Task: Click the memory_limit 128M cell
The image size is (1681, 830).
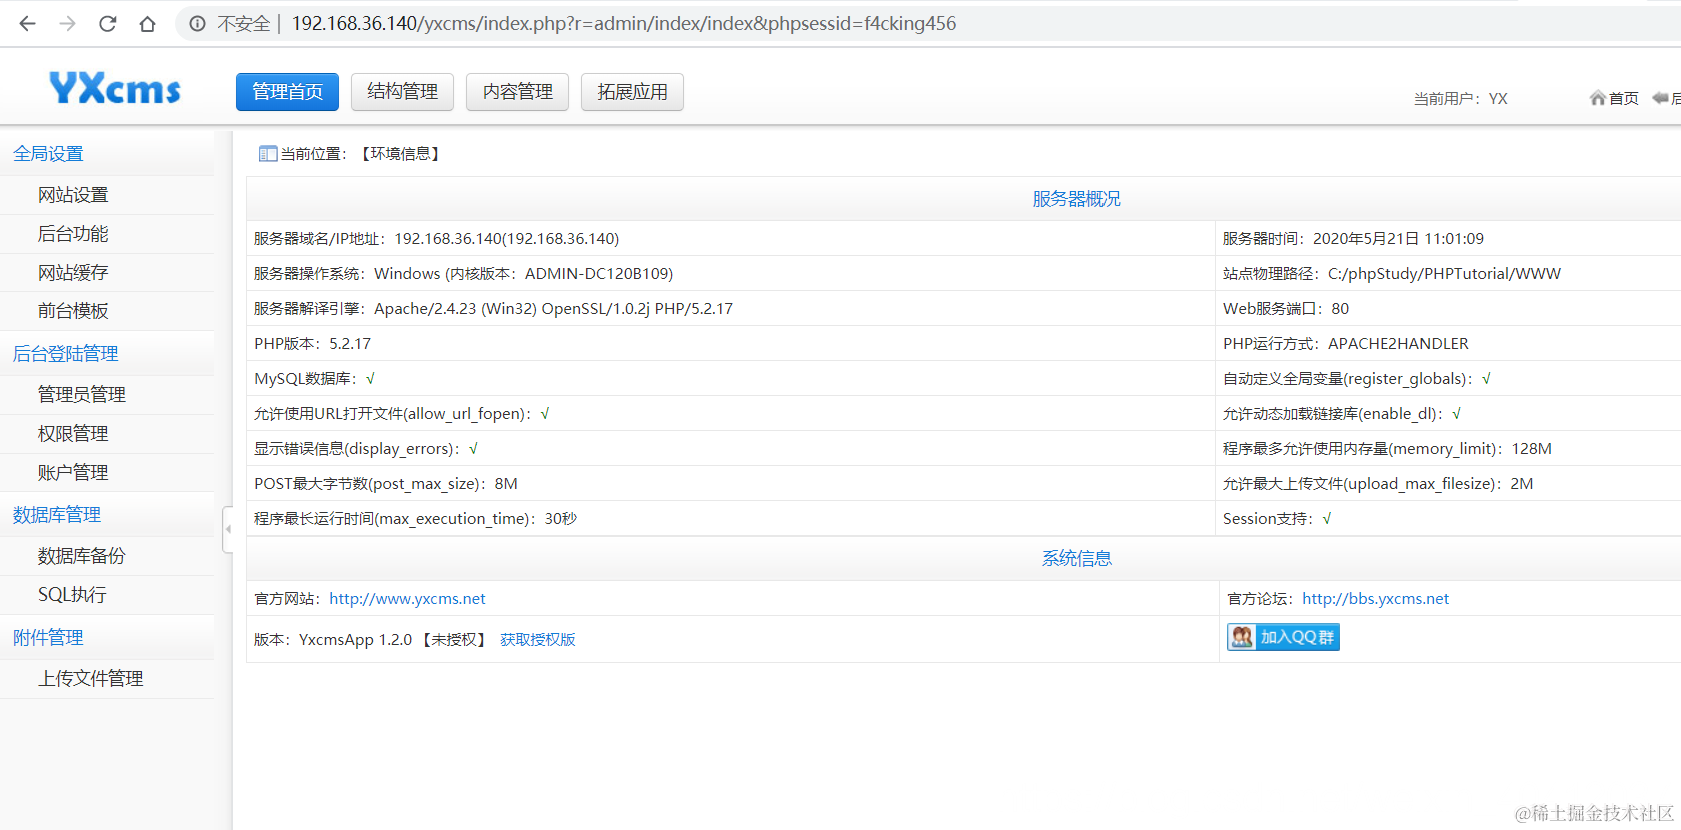Action: click(1448, 449)
